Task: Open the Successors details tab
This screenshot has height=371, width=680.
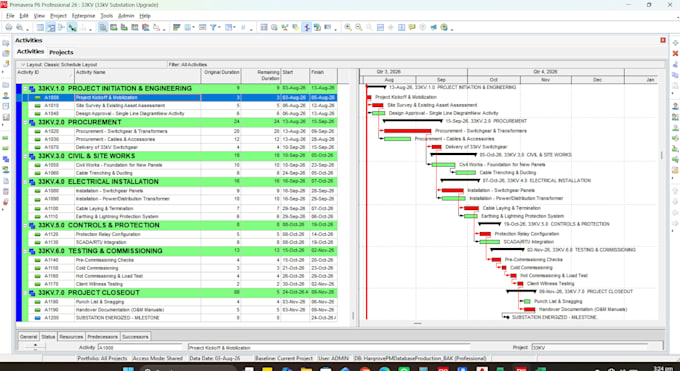Action: [135, 337]
